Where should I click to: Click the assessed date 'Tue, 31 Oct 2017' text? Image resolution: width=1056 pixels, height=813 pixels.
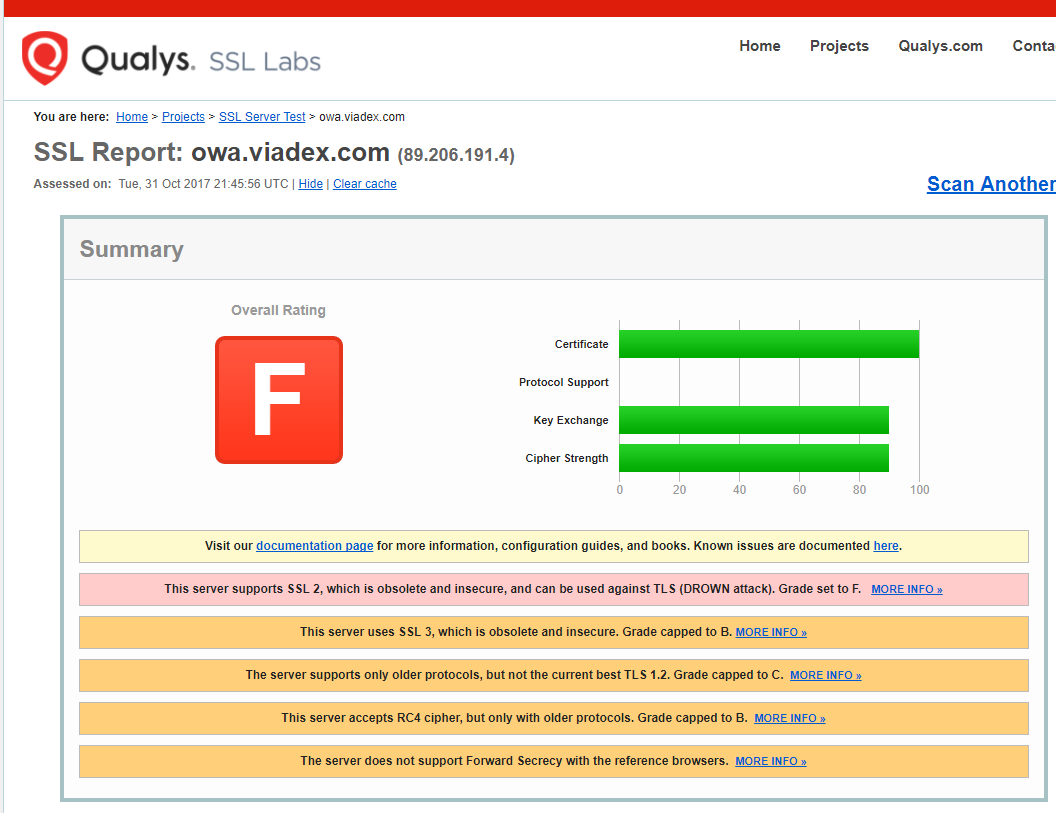pyautogui.click(x=164, y=184)
